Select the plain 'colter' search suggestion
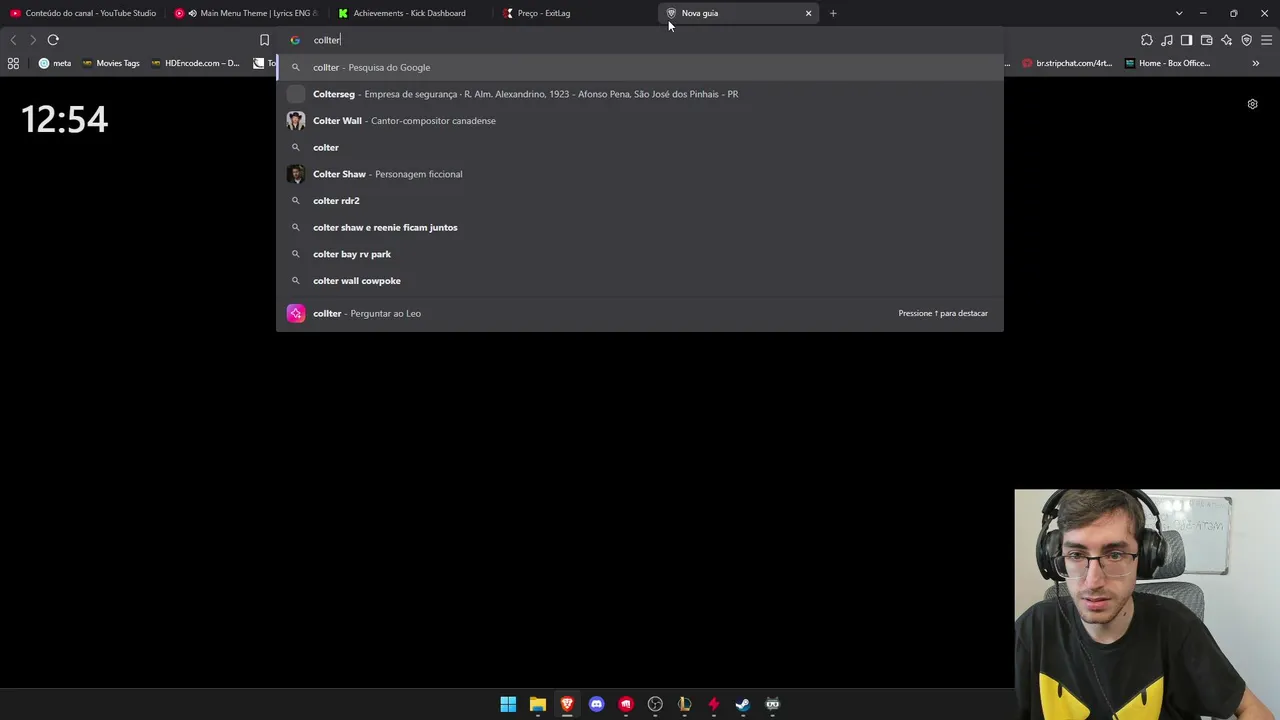Screen dimensions: 1280x720 [x=640, y=147]
